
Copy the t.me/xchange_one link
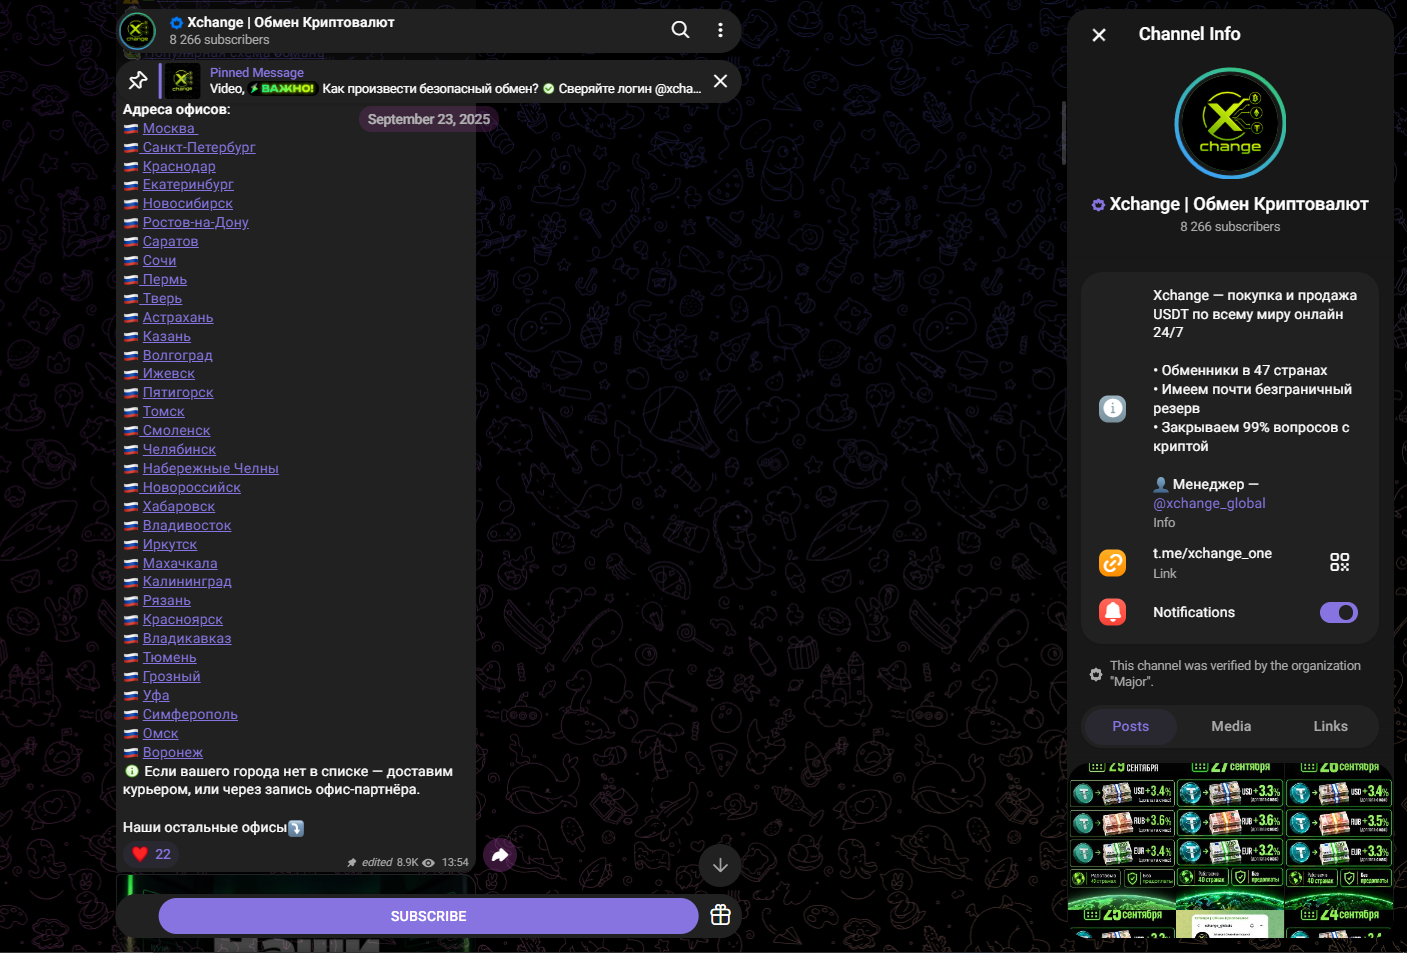click(x=1212, y=553)
